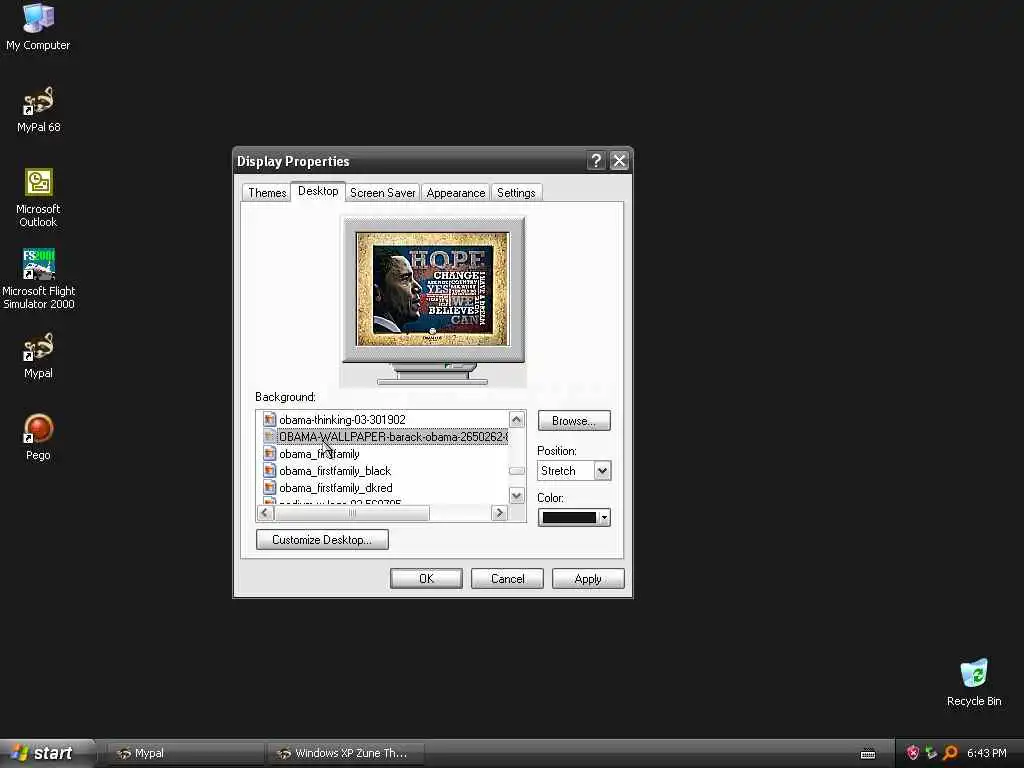1024x768 pixels.
Task: Select obama-thinking-03-301902 background
Action: [x=342, y=419]
